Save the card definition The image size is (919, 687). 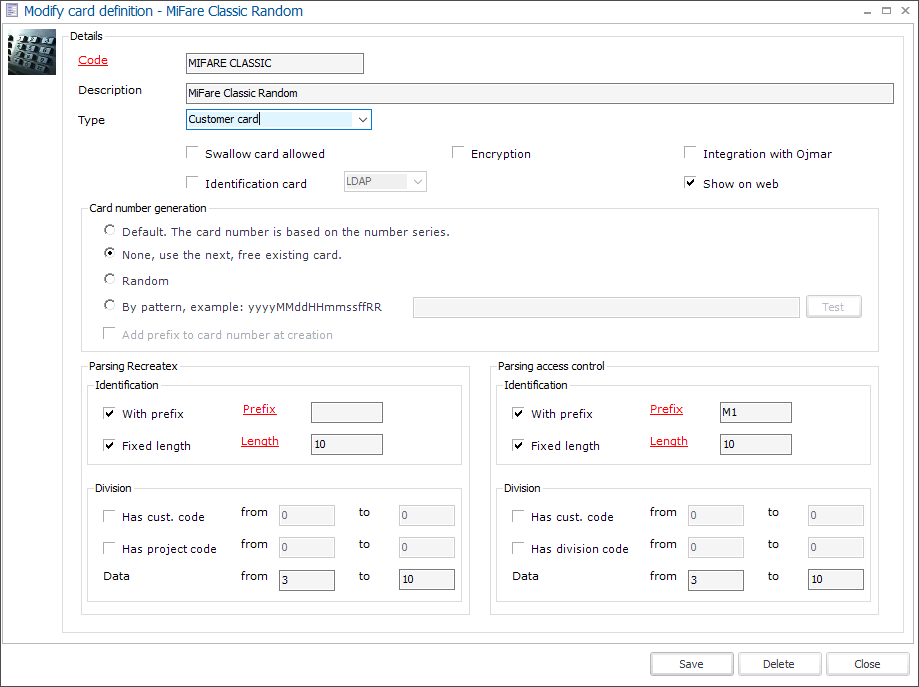tap(691, 663)
